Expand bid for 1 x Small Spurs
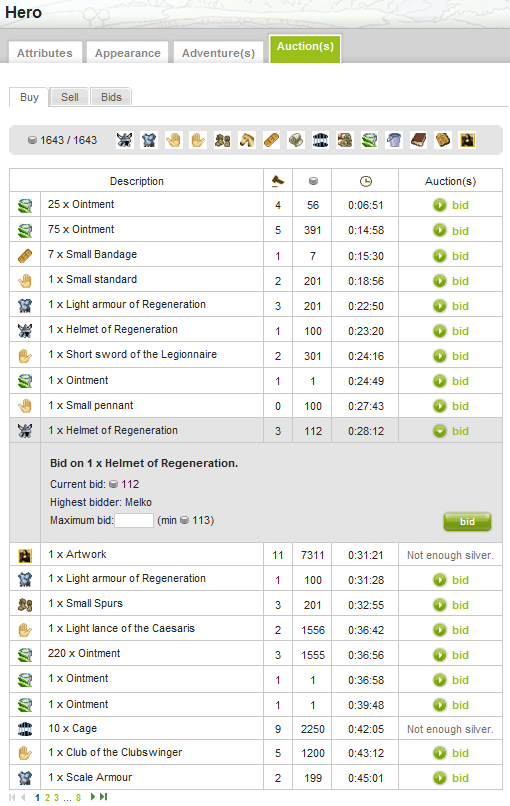Viewport: 510px width, 806px height. coord(451,605)
